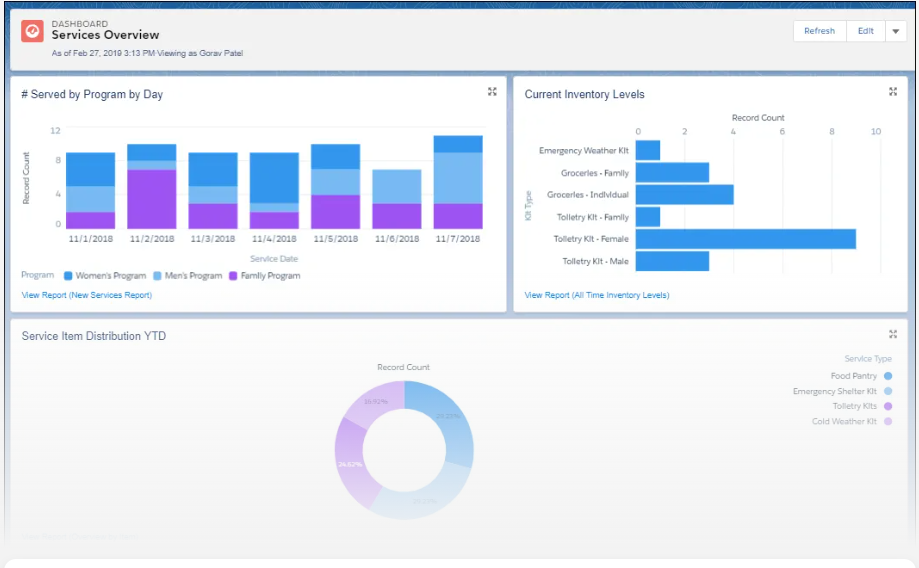Click the 'Current Inventory Levels' heading
Viewport: 919px width, 568px height.
pos(584,94)
